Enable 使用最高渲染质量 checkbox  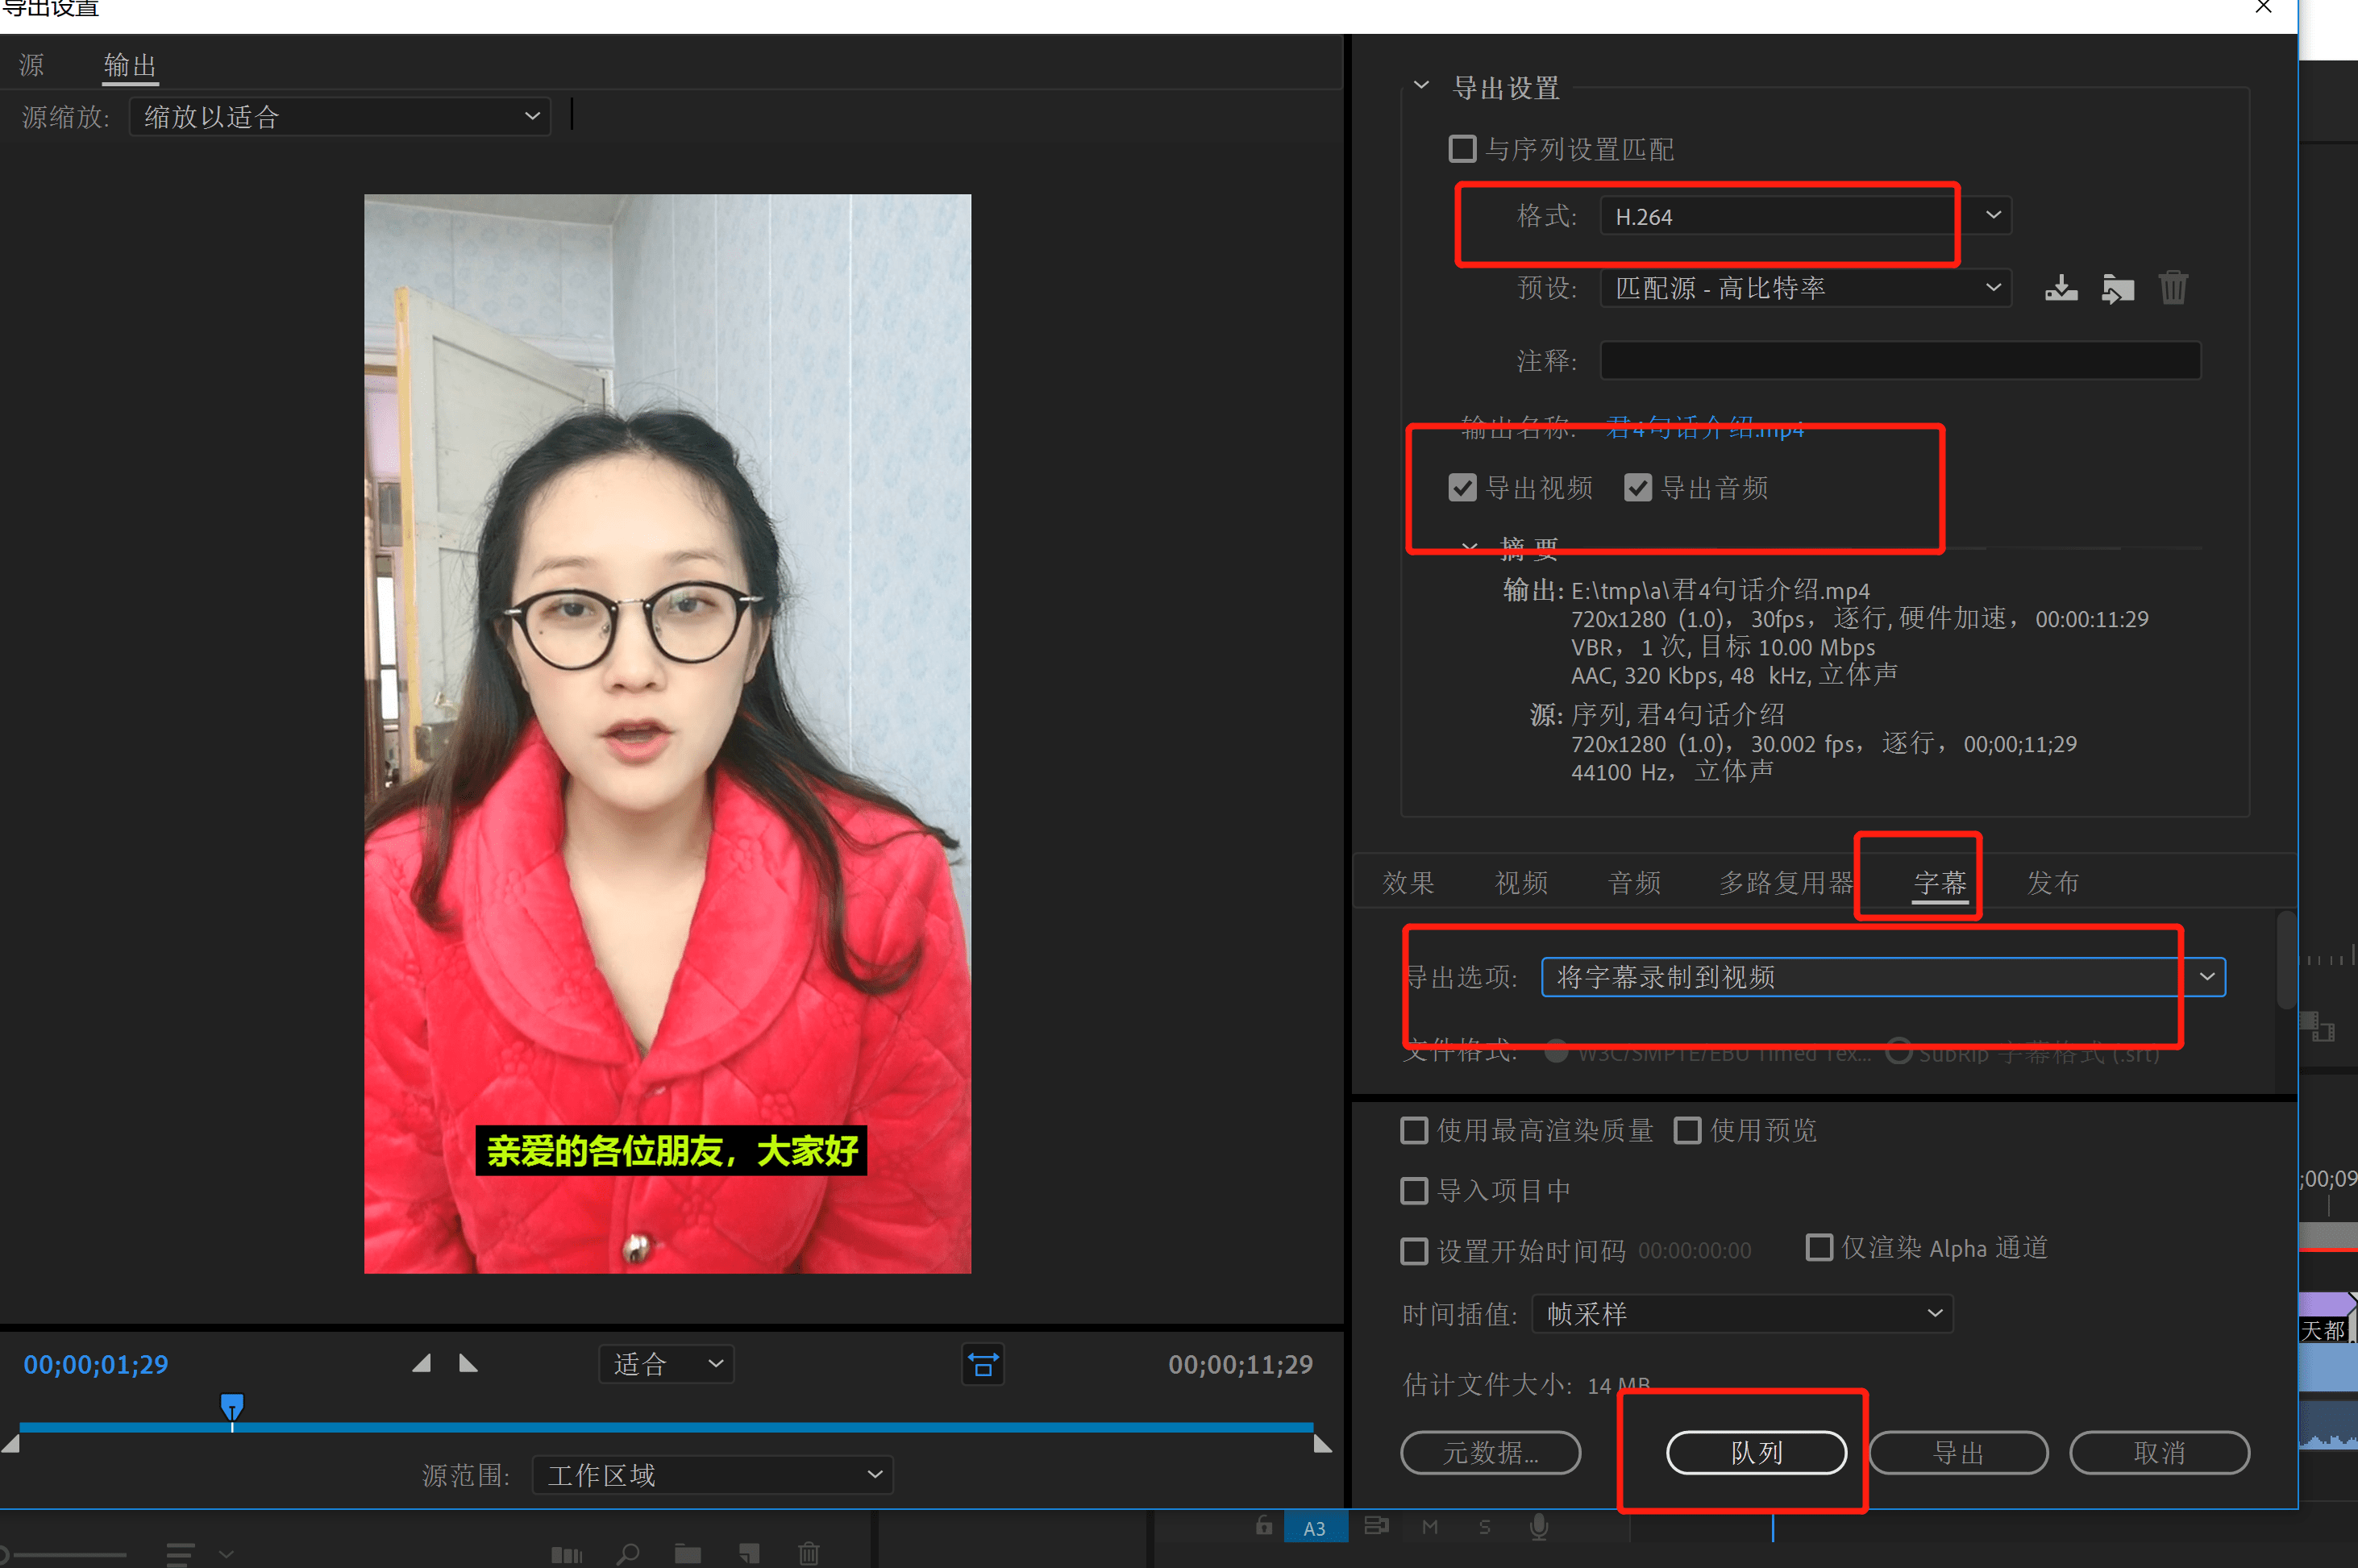pyautogui.click(x=1414, y=1130)
